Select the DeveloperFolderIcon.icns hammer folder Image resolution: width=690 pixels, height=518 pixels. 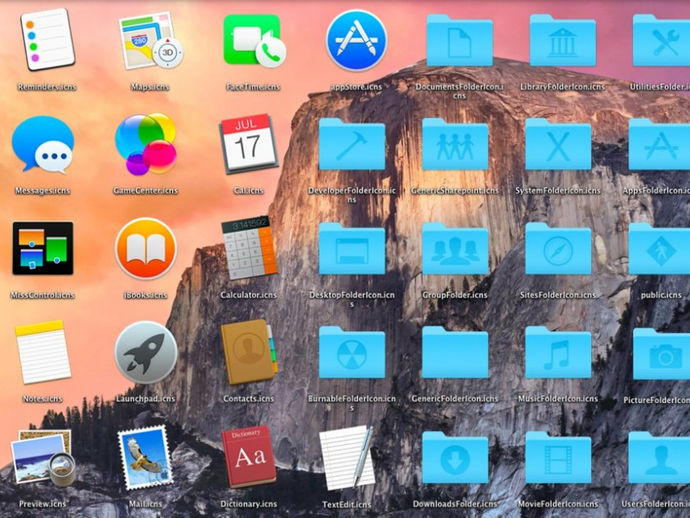tap(352, 144)
